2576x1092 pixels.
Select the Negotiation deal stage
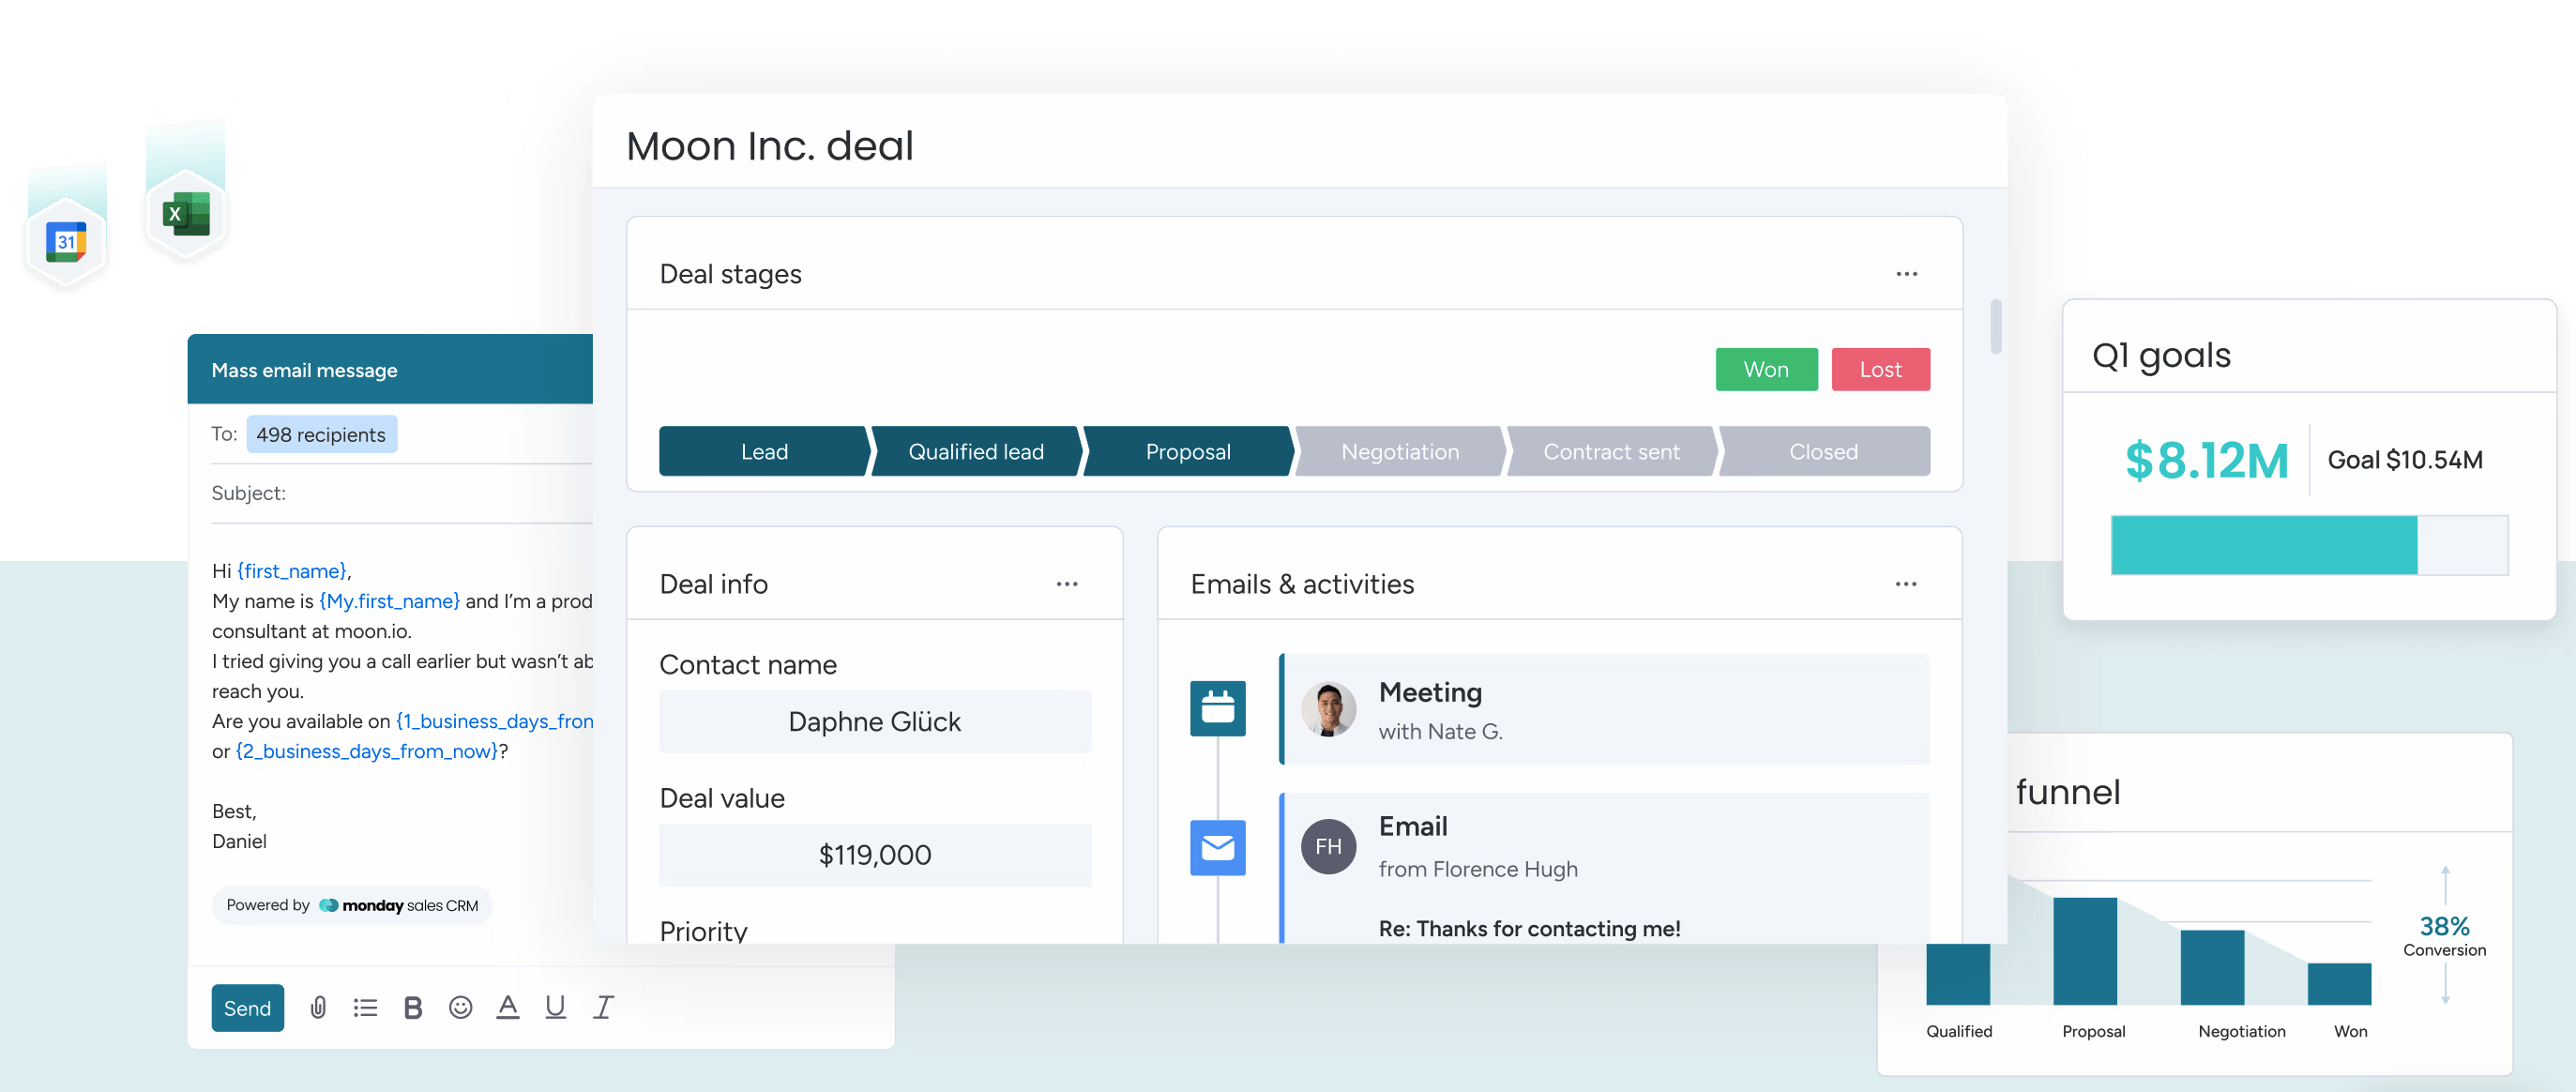point(1399,451)
